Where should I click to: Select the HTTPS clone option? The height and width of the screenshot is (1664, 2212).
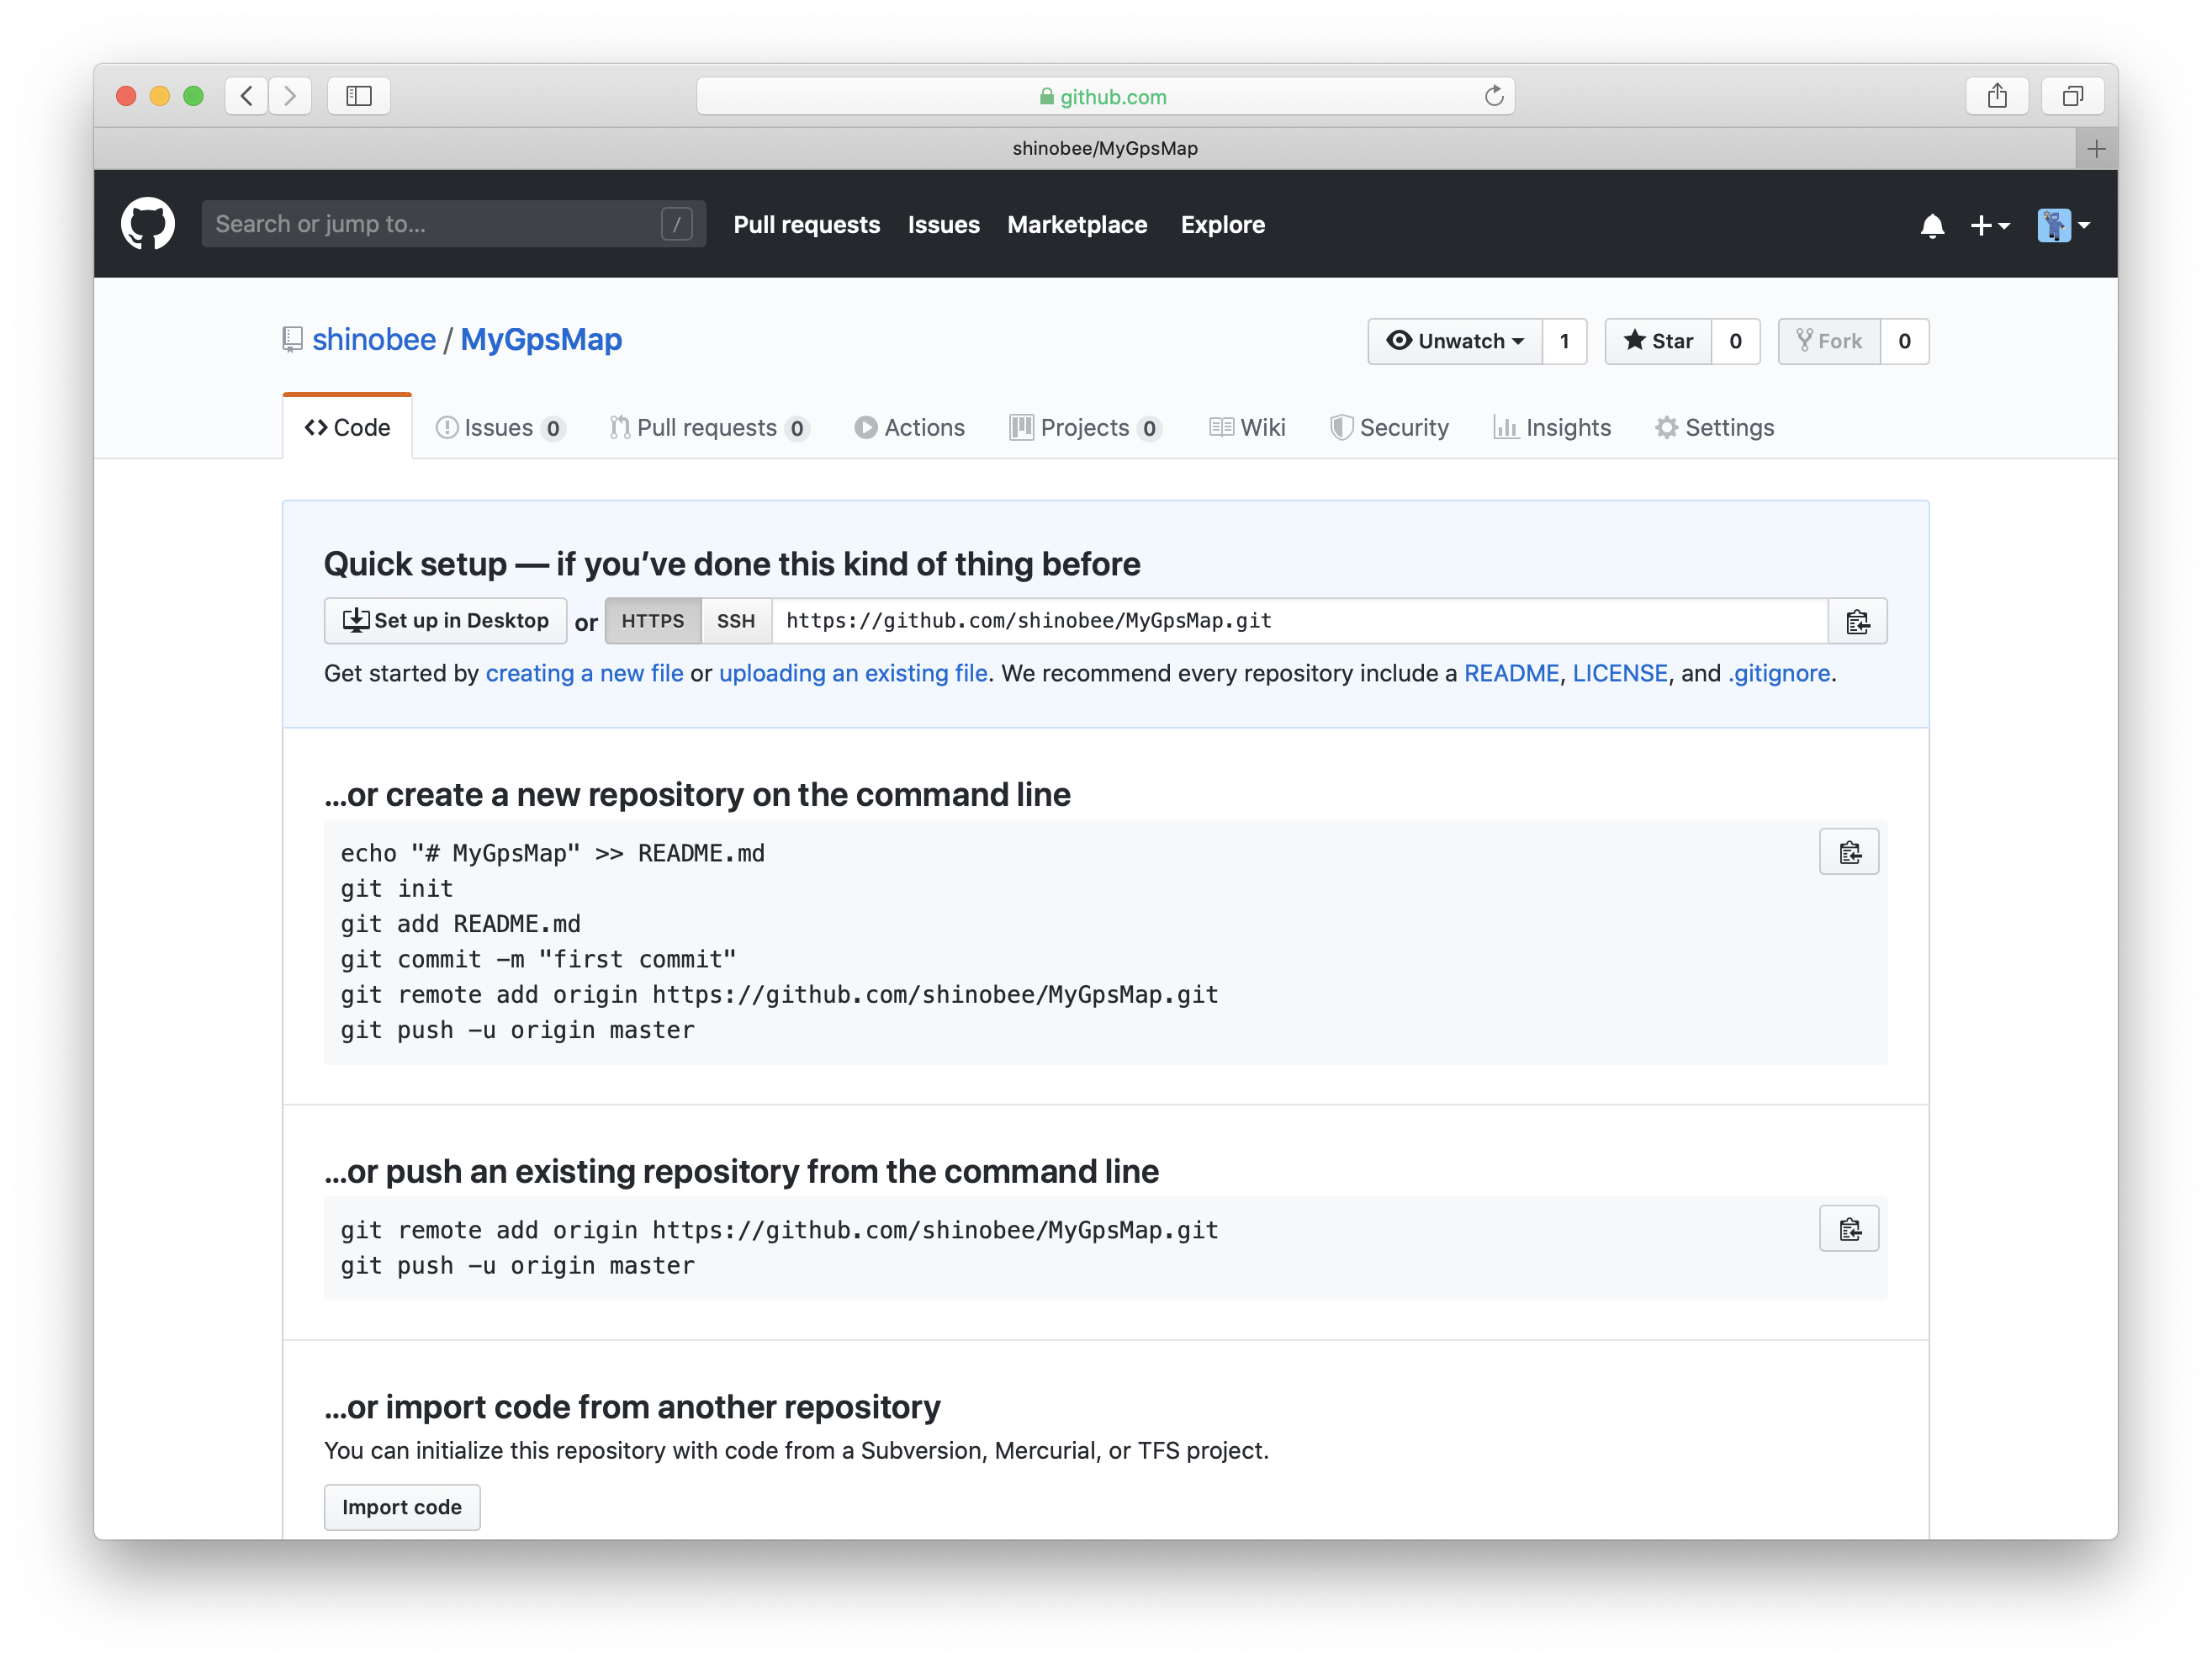(652, 620)
